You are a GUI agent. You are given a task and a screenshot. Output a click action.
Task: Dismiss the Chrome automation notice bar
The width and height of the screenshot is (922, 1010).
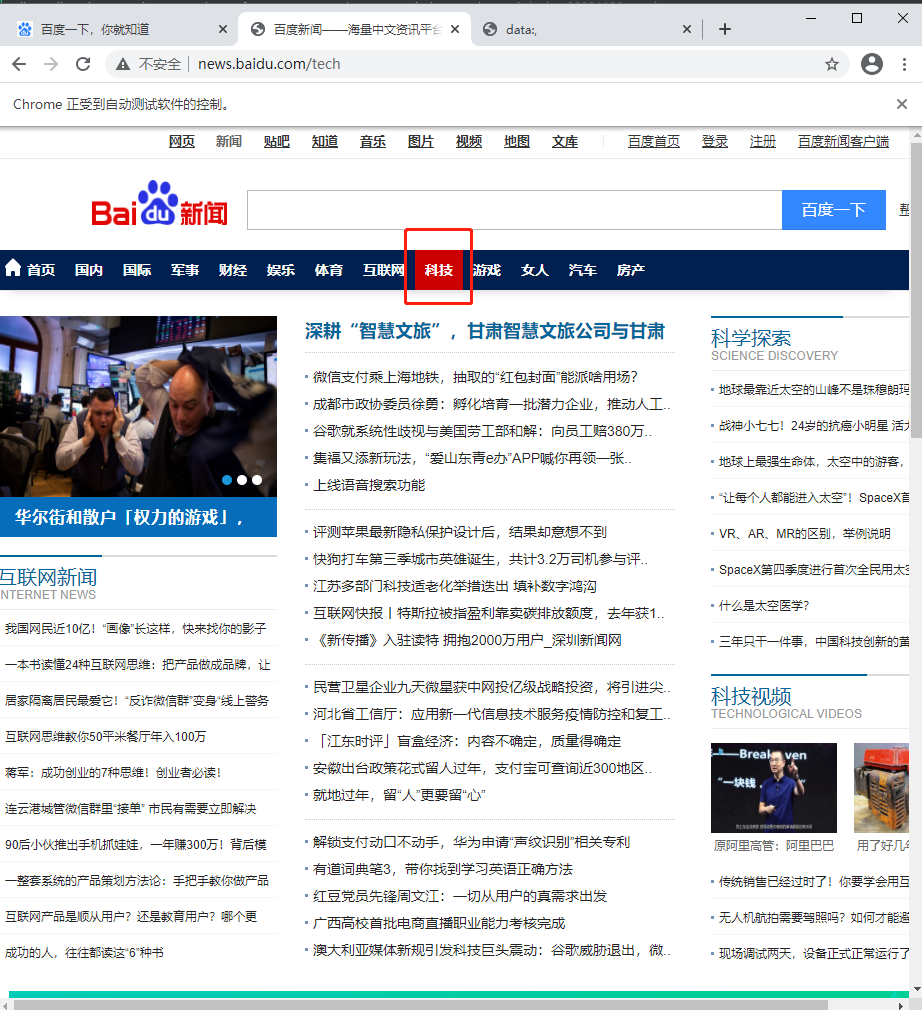click(x=902, y=104)
